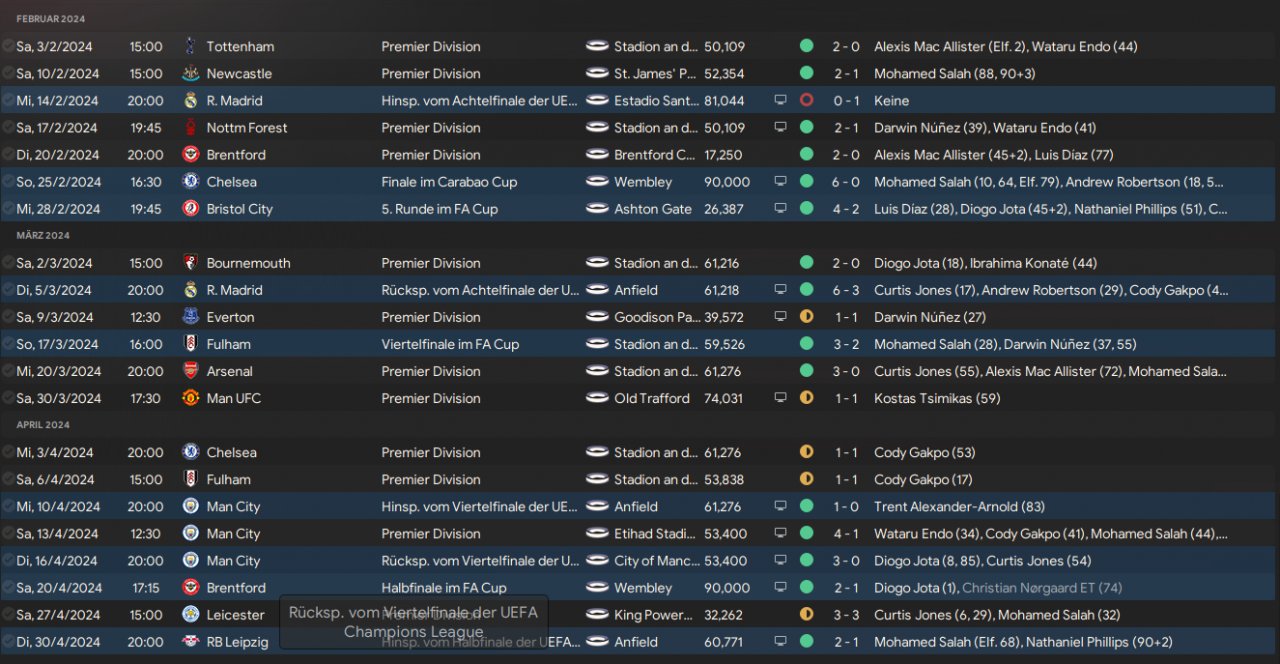
Task: Click the played checkmark beside Sa, 3/2/2024
Action: click(x=8, y=46)
